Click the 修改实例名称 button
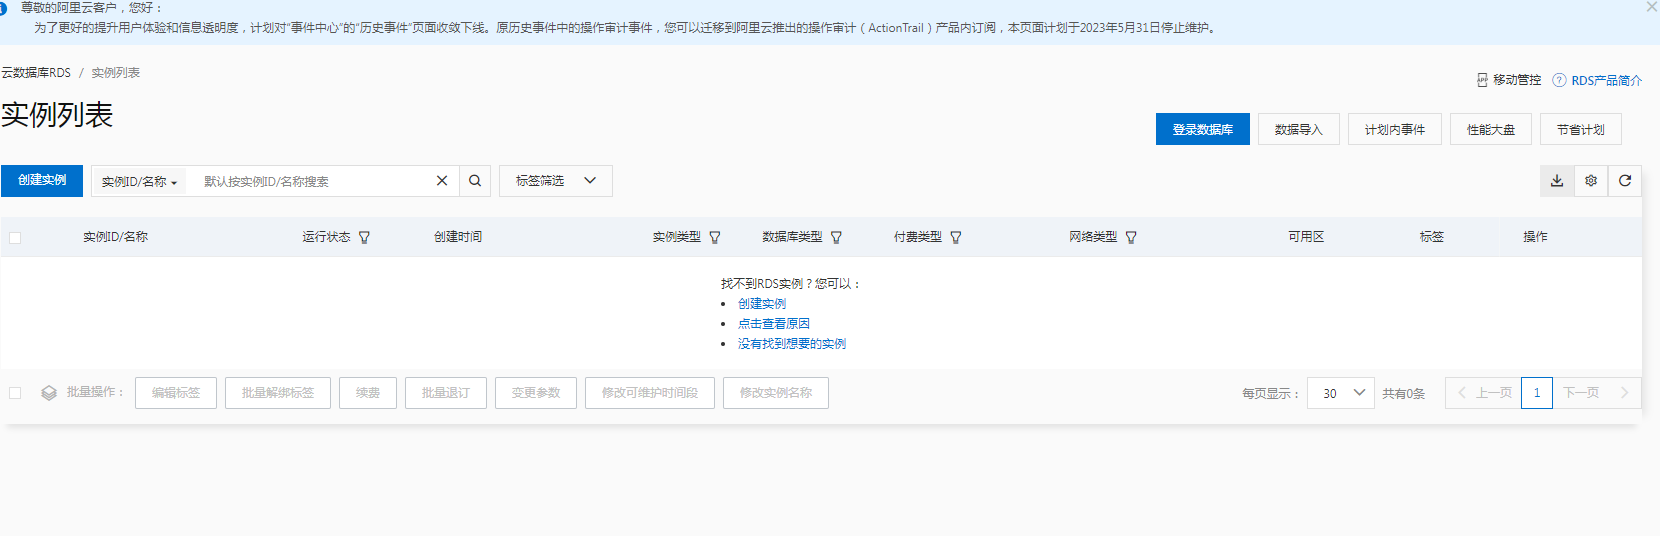Image resolution: width=1660 pixels, height=536 pixels. (x=776, y=393)
